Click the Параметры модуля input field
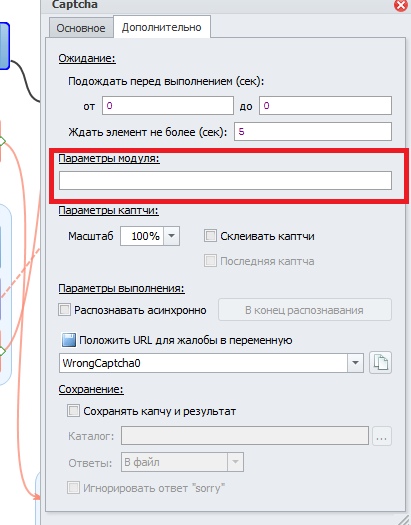The image size is (411, 525). tap(226, 180)
